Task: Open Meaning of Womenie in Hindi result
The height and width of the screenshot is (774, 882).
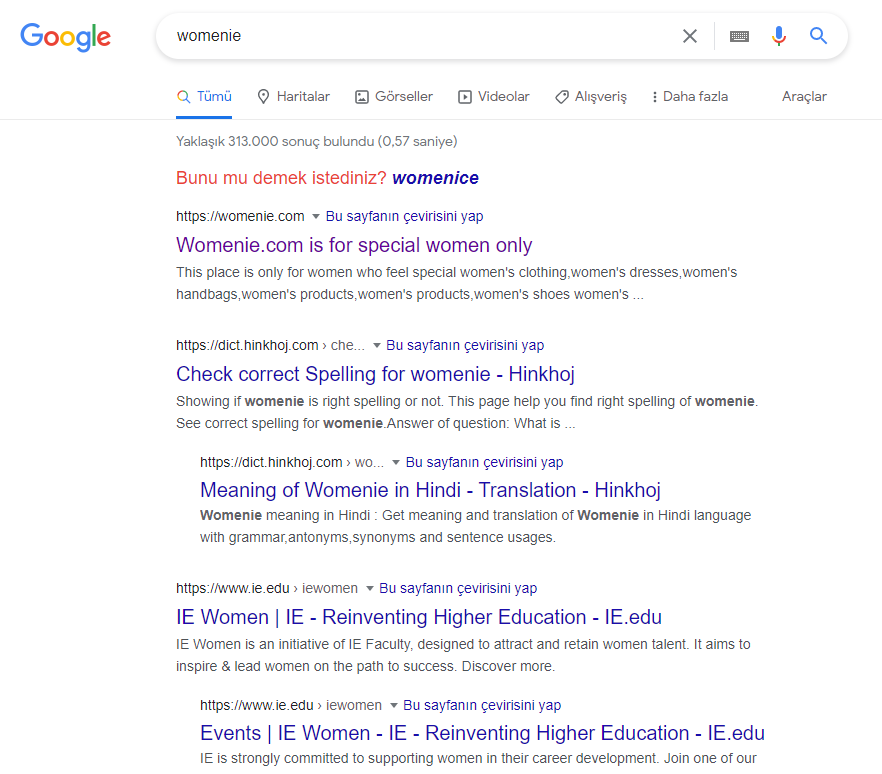Action: click(x=430, y=490)
